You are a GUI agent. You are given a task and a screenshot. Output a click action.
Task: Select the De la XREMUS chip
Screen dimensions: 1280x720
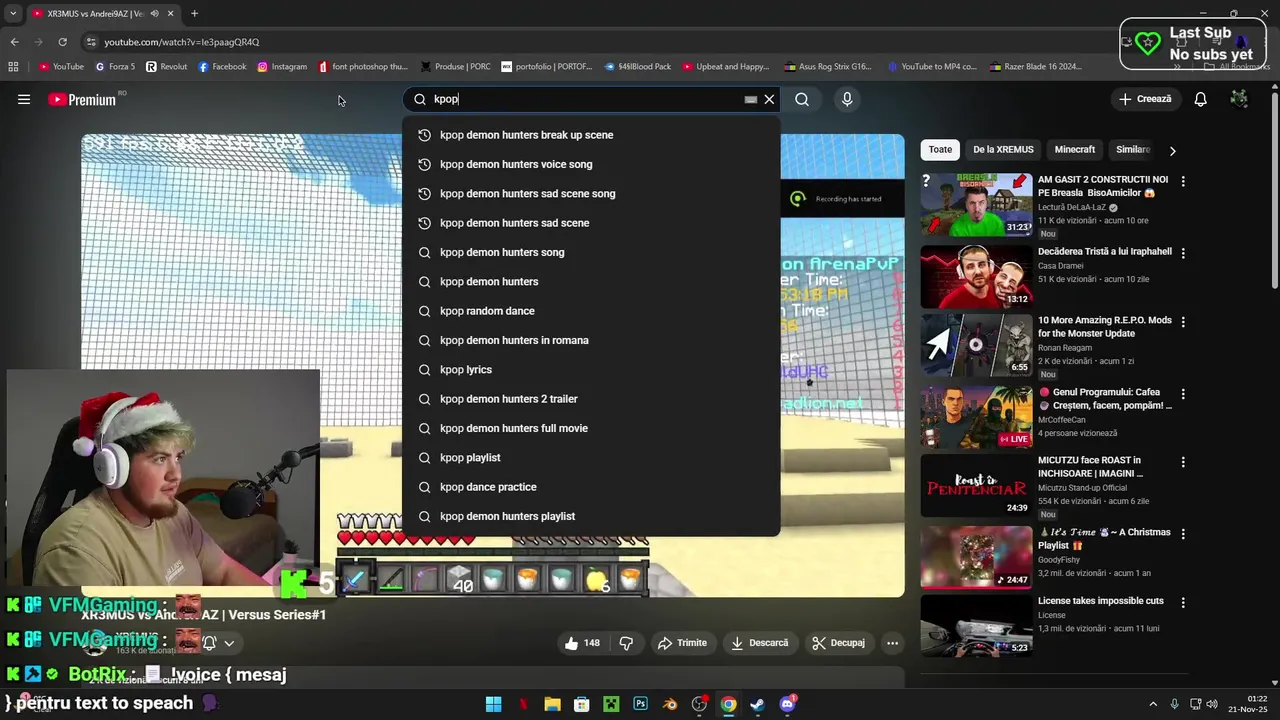point(1003,149)
